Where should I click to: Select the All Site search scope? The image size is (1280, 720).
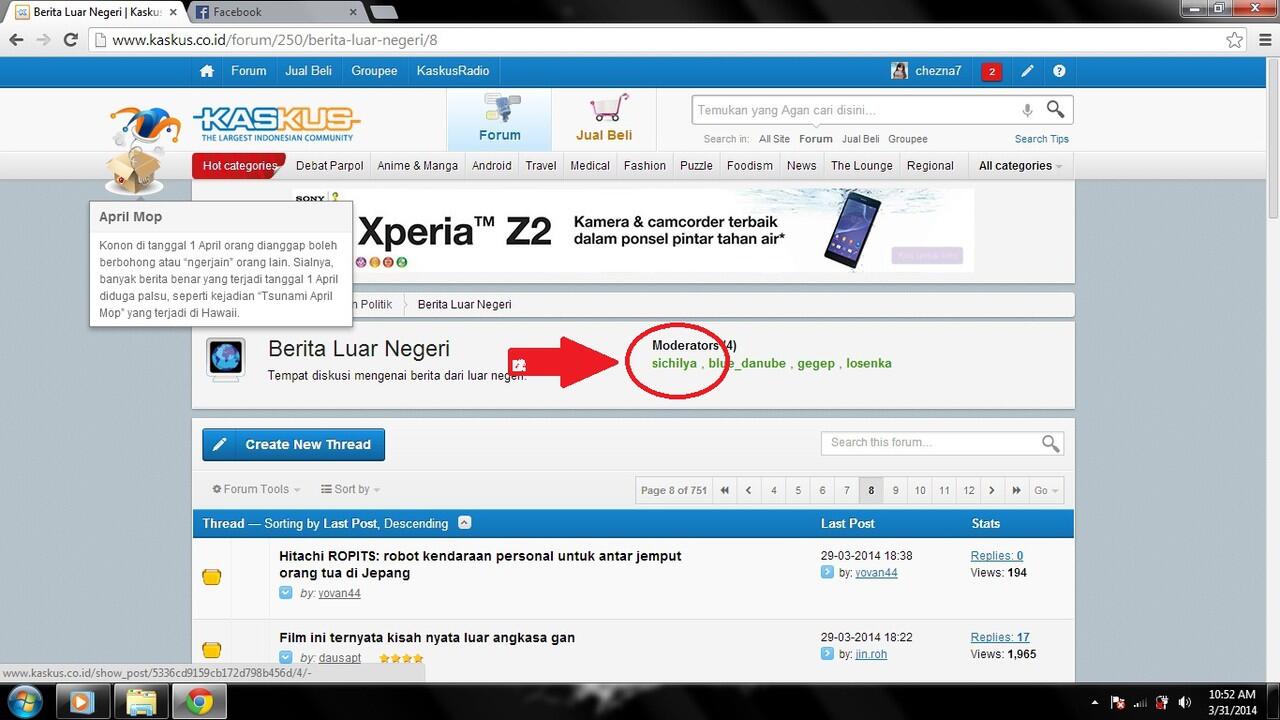pyautogui.click(x=774, y=139)
